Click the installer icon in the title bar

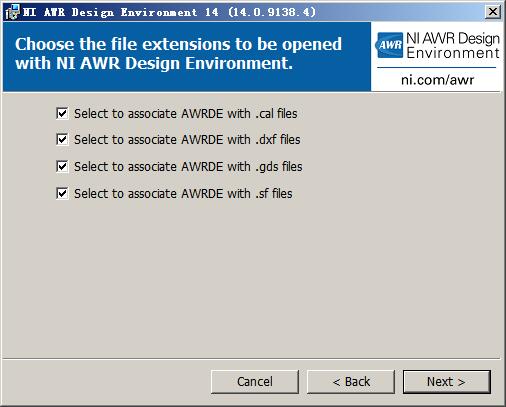[x=12, y=12]
